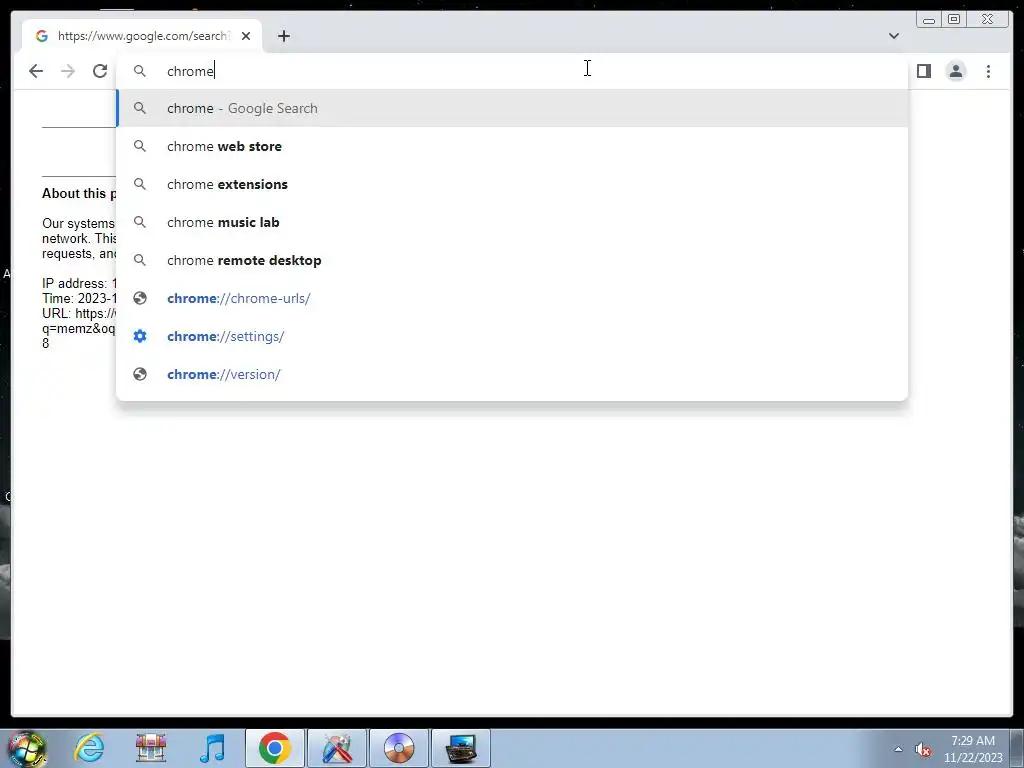Open the Windows Start orb
The width and height of the screenshot is (1024, 768).
[26, 748]
